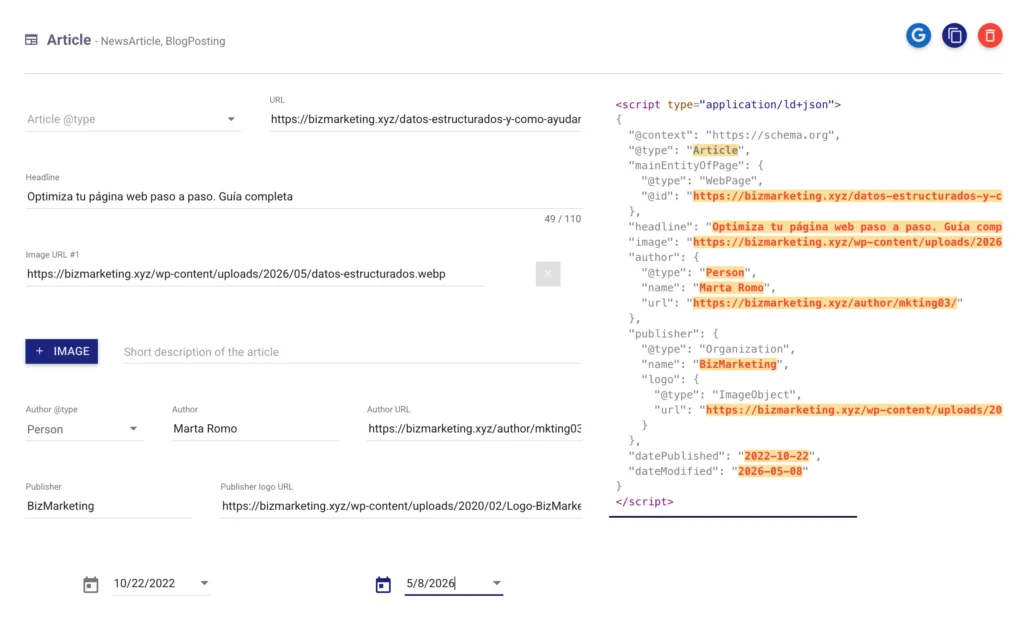This screenshot has width=1024, height=623.
Task: Click the "WebPage" type line in code
Action: pos(702,181)
